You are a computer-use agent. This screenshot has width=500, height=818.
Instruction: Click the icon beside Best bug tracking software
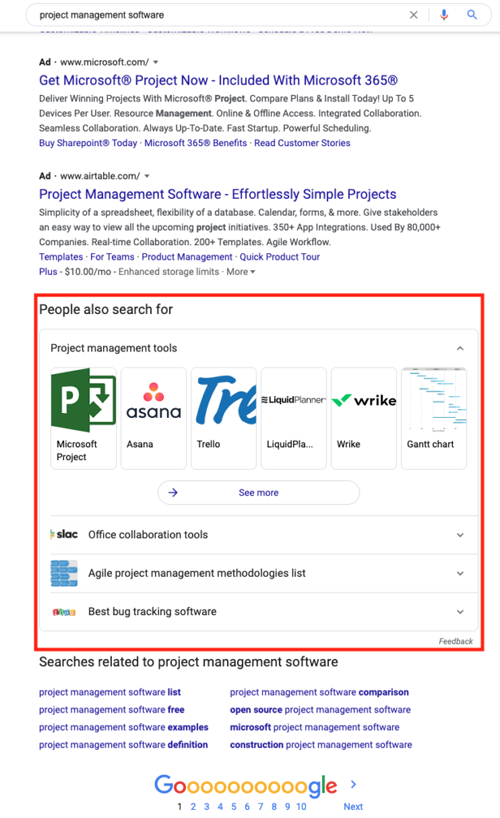point(64,612)
